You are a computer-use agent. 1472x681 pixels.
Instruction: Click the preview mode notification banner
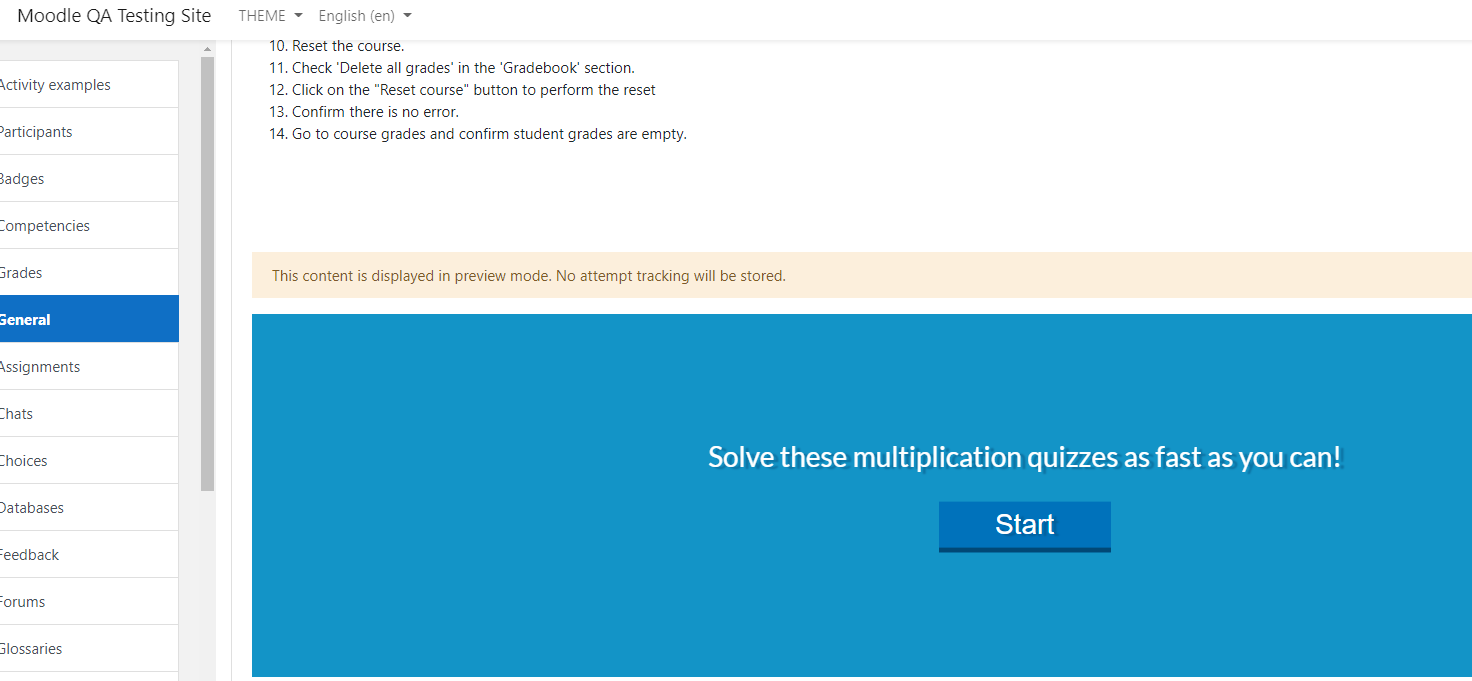[862, 276]
